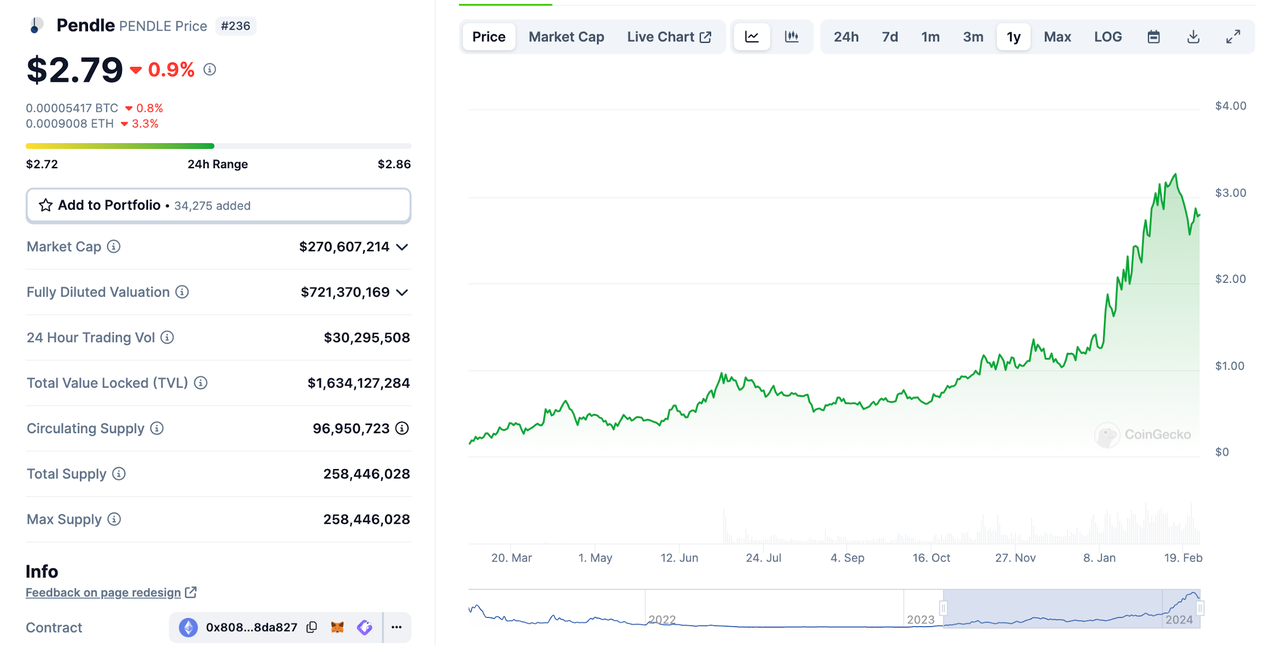
Task: Switch to Market Cap tab
Action: click(566, 37)
